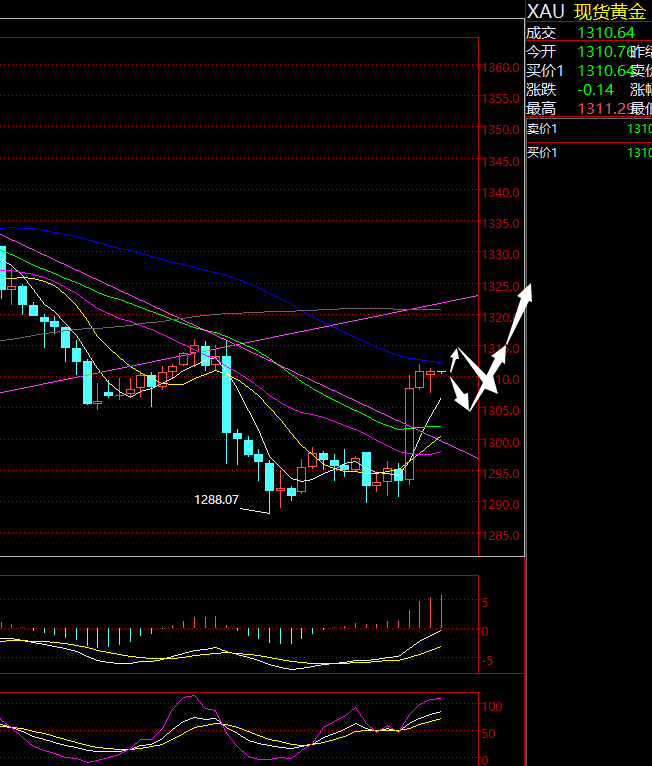The height and width of the screenshot is (766, 652).
Task: Click the tallest red MACD histogram bar
Action: [442, 612]
